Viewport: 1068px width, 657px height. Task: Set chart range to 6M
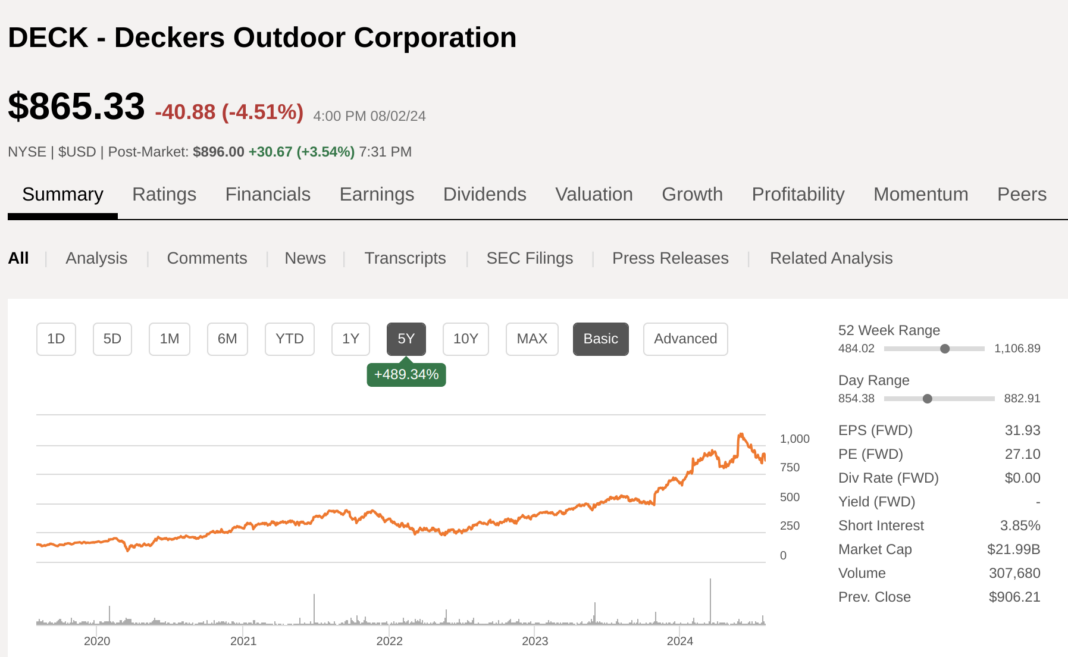pyautogui.click(x=227, y=339)
